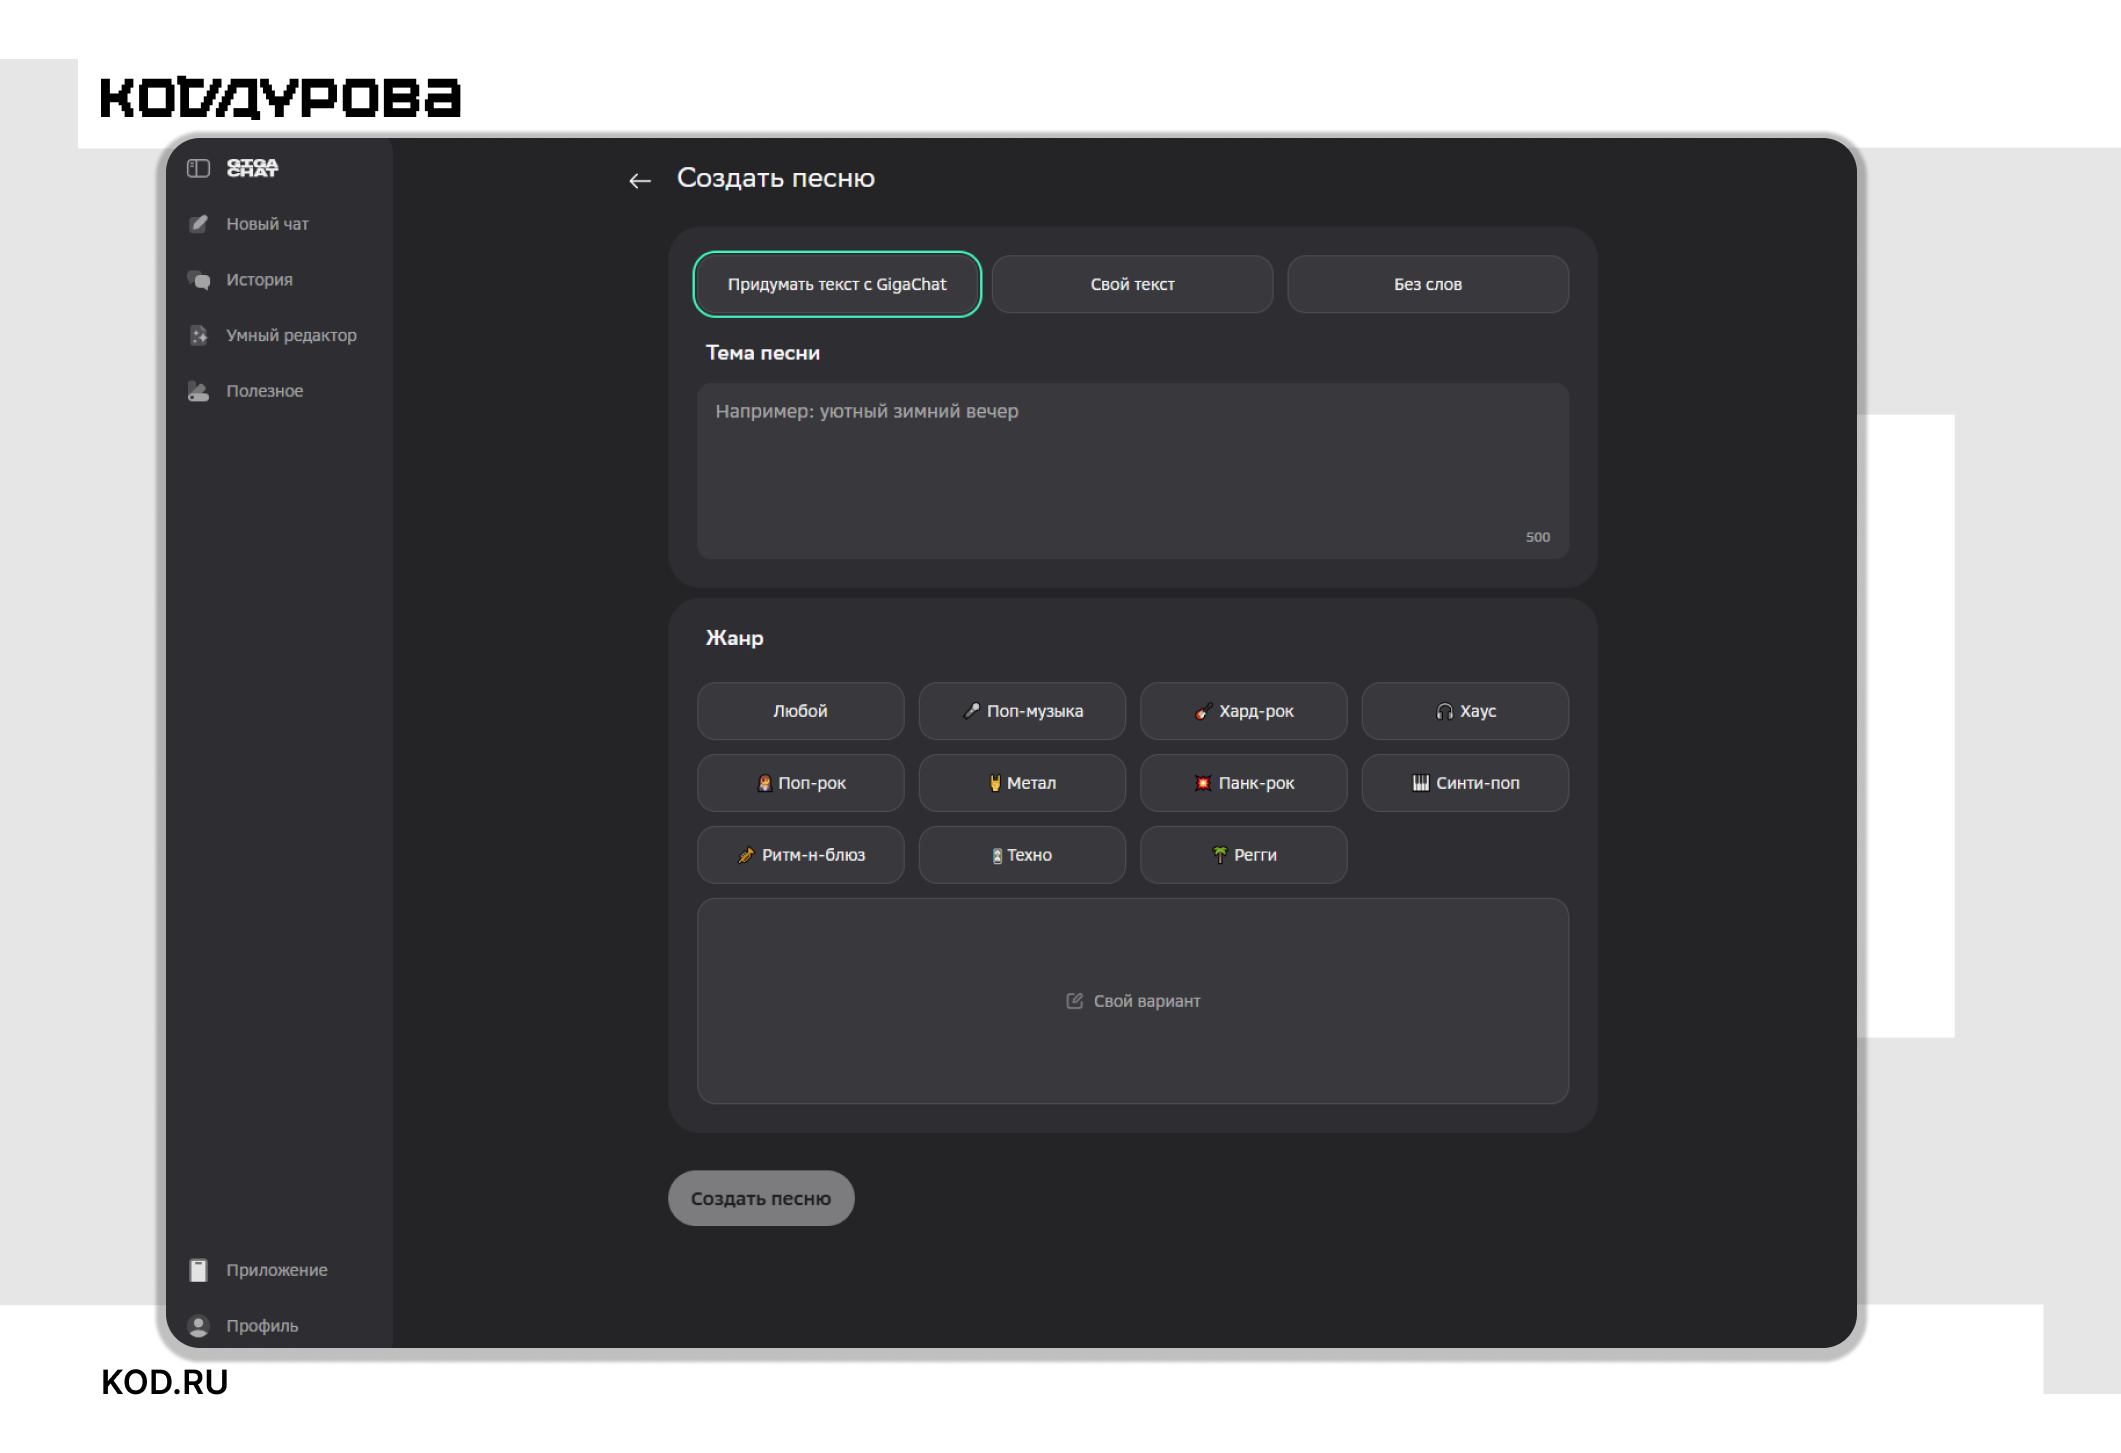Select the Синти-поп genre
Image resolution: width=2121 pixels, height=1453 pixels.
point(1465,783)
